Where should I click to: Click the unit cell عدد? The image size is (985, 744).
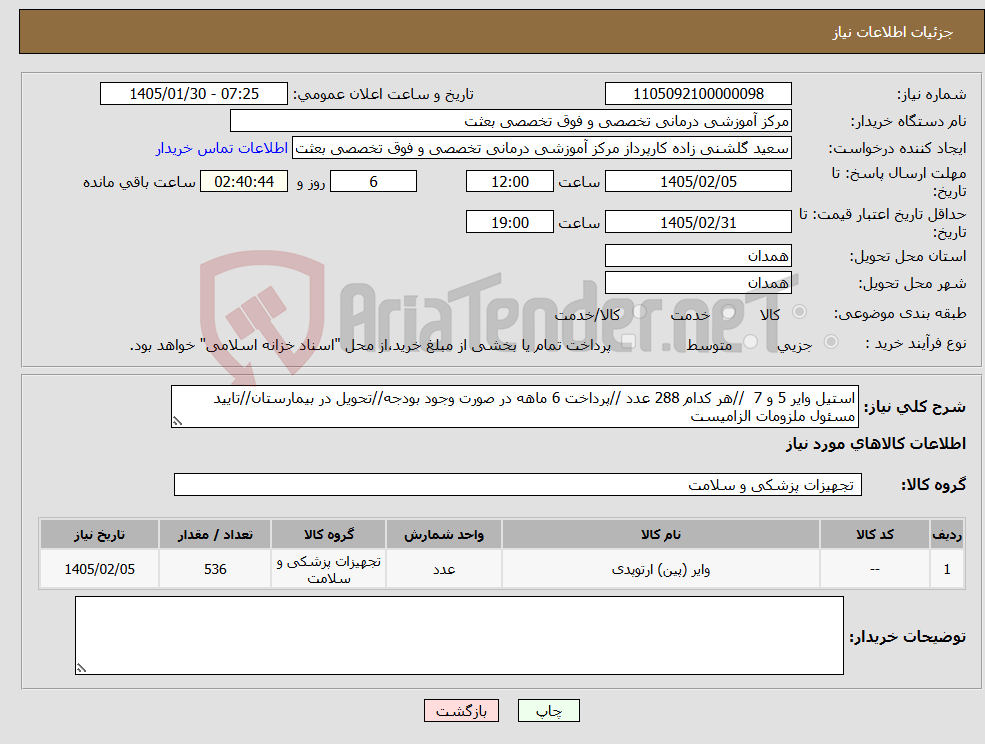[444, 569]
